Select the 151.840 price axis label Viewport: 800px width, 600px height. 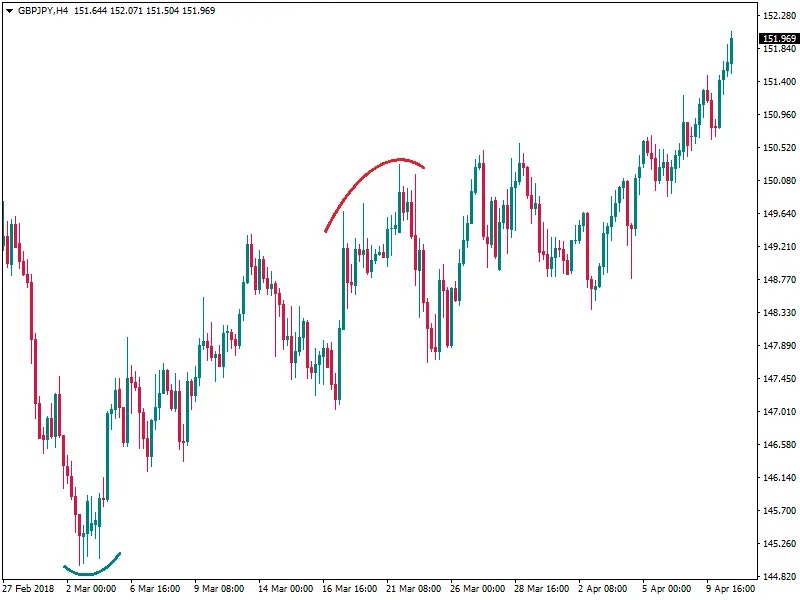click(x=779, y=49)
